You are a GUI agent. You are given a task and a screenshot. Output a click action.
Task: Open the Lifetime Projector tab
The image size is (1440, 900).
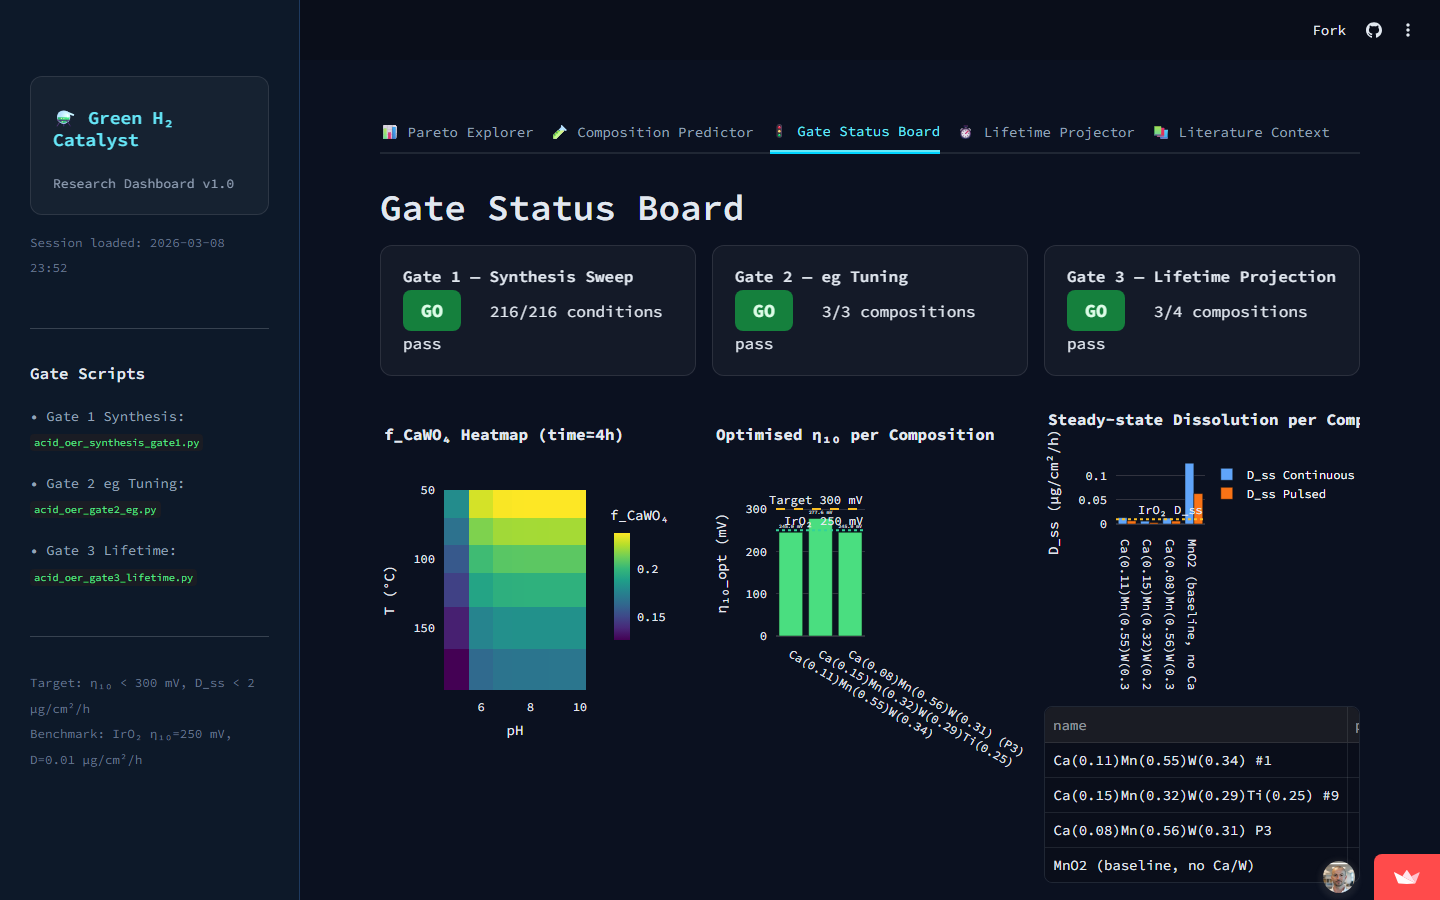click(1047, 132)
